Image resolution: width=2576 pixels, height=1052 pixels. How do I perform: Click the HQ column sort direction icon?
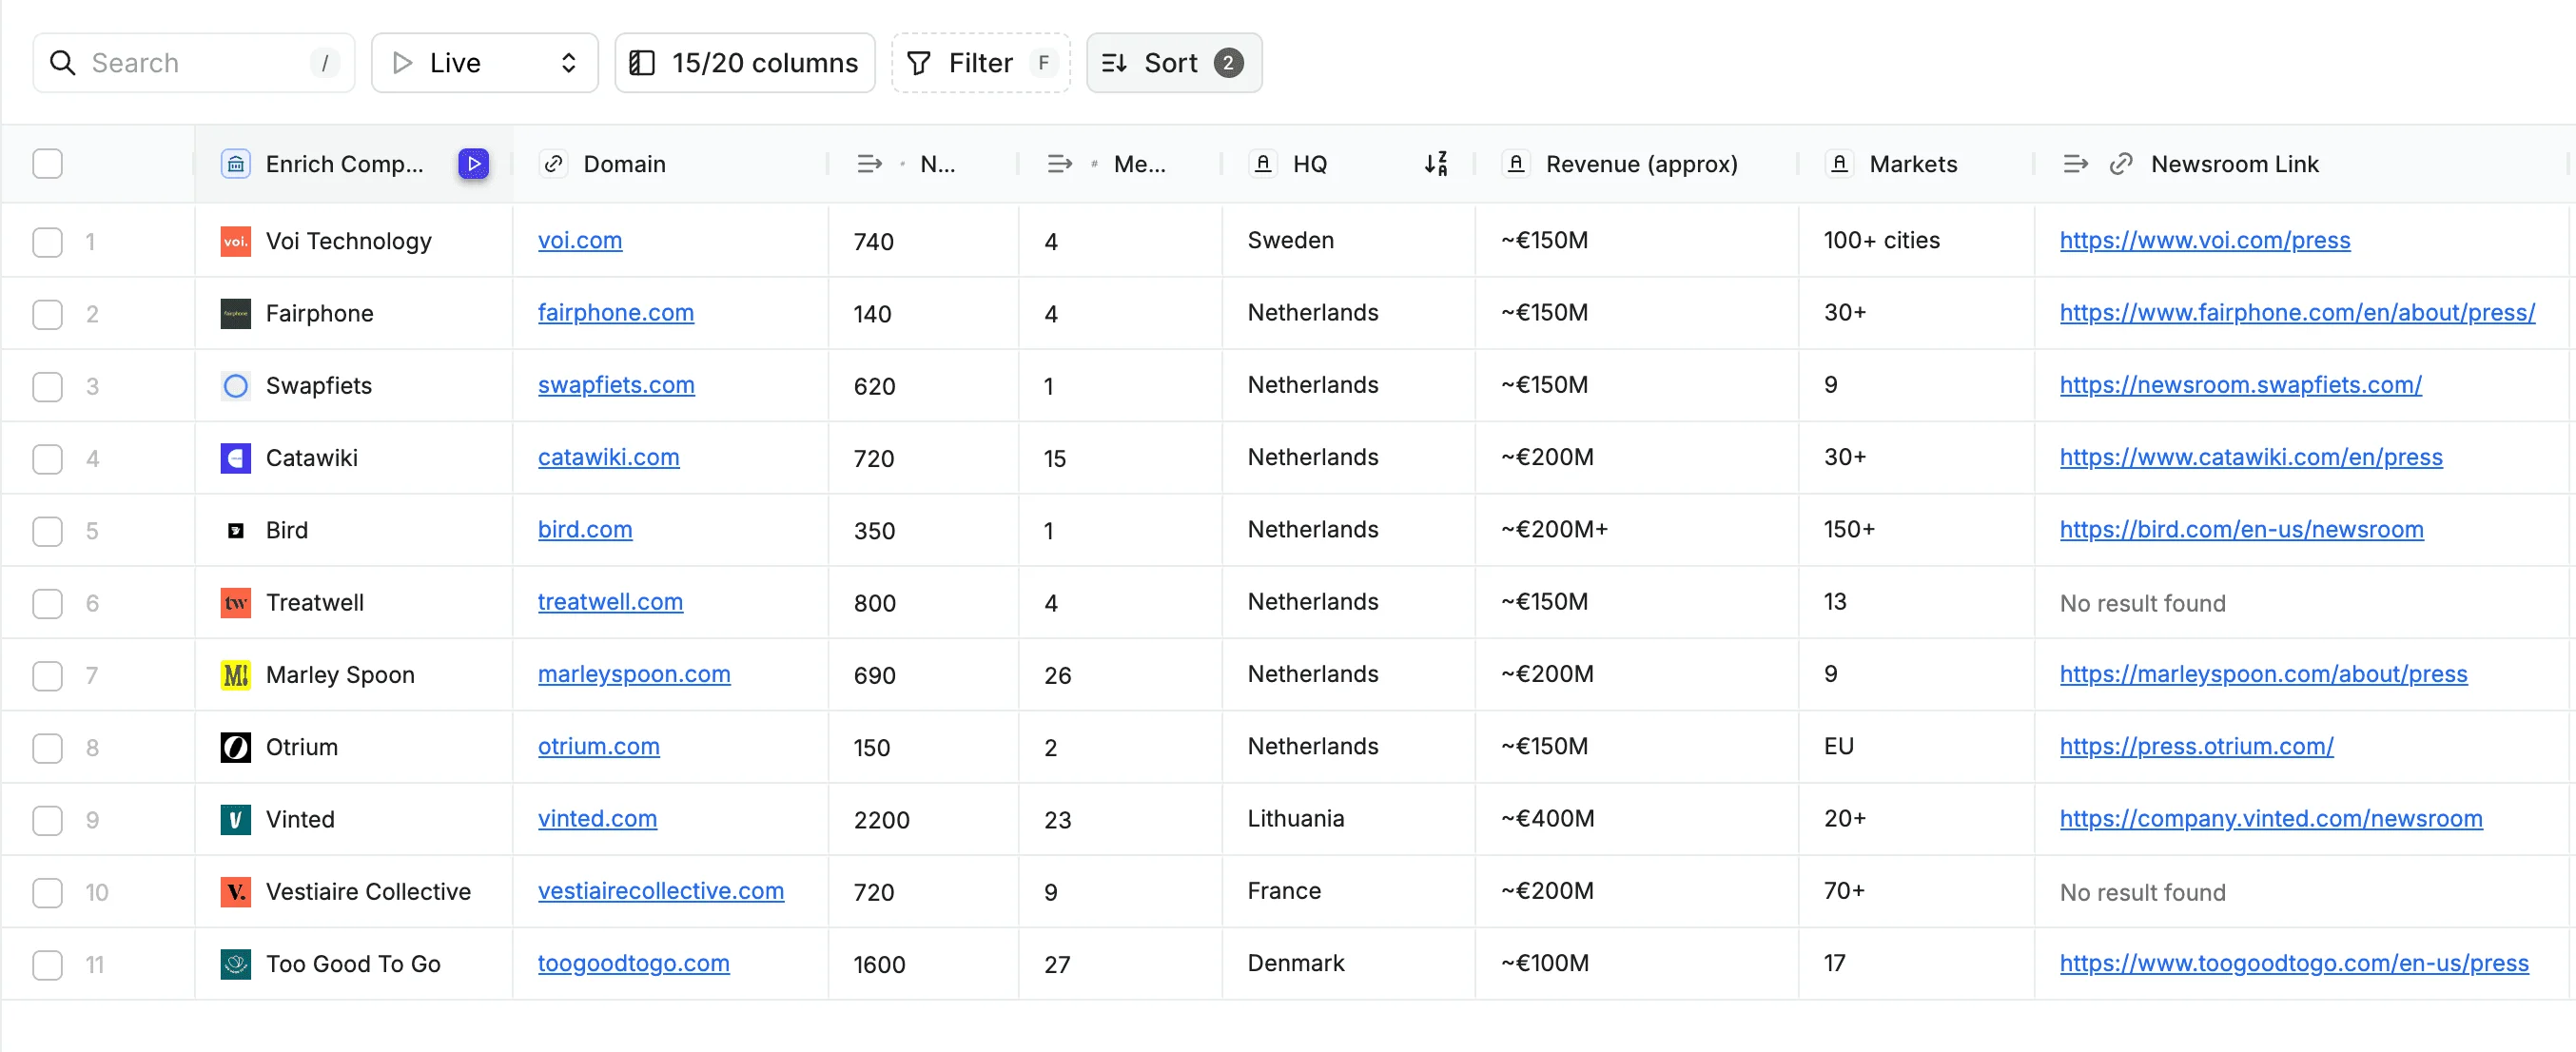[1435, 164]
